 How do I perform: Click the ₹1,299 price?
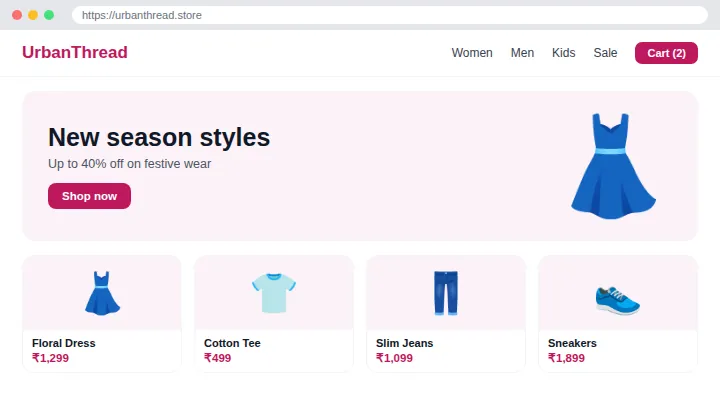(x=50, y=358)
